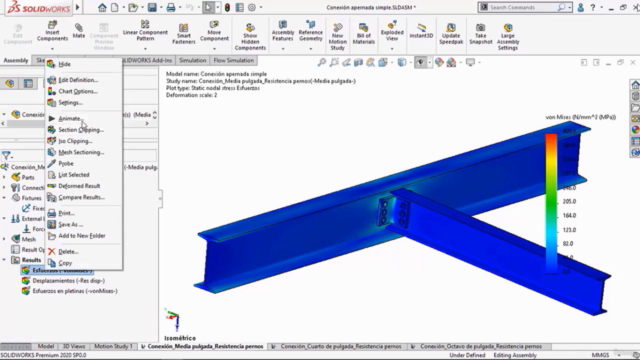Screen dimensions: 640x360
Task: Click Show Hidden Components
Action: pyautogui.click(x=250, y=37)
